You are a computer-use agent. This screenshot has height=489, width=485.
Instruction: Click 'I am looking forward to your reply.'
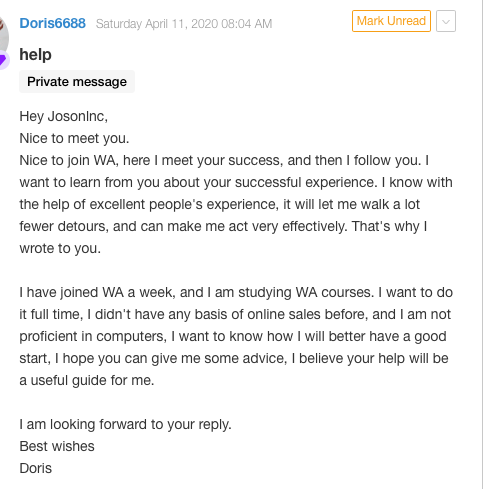[x=125, y=425]
